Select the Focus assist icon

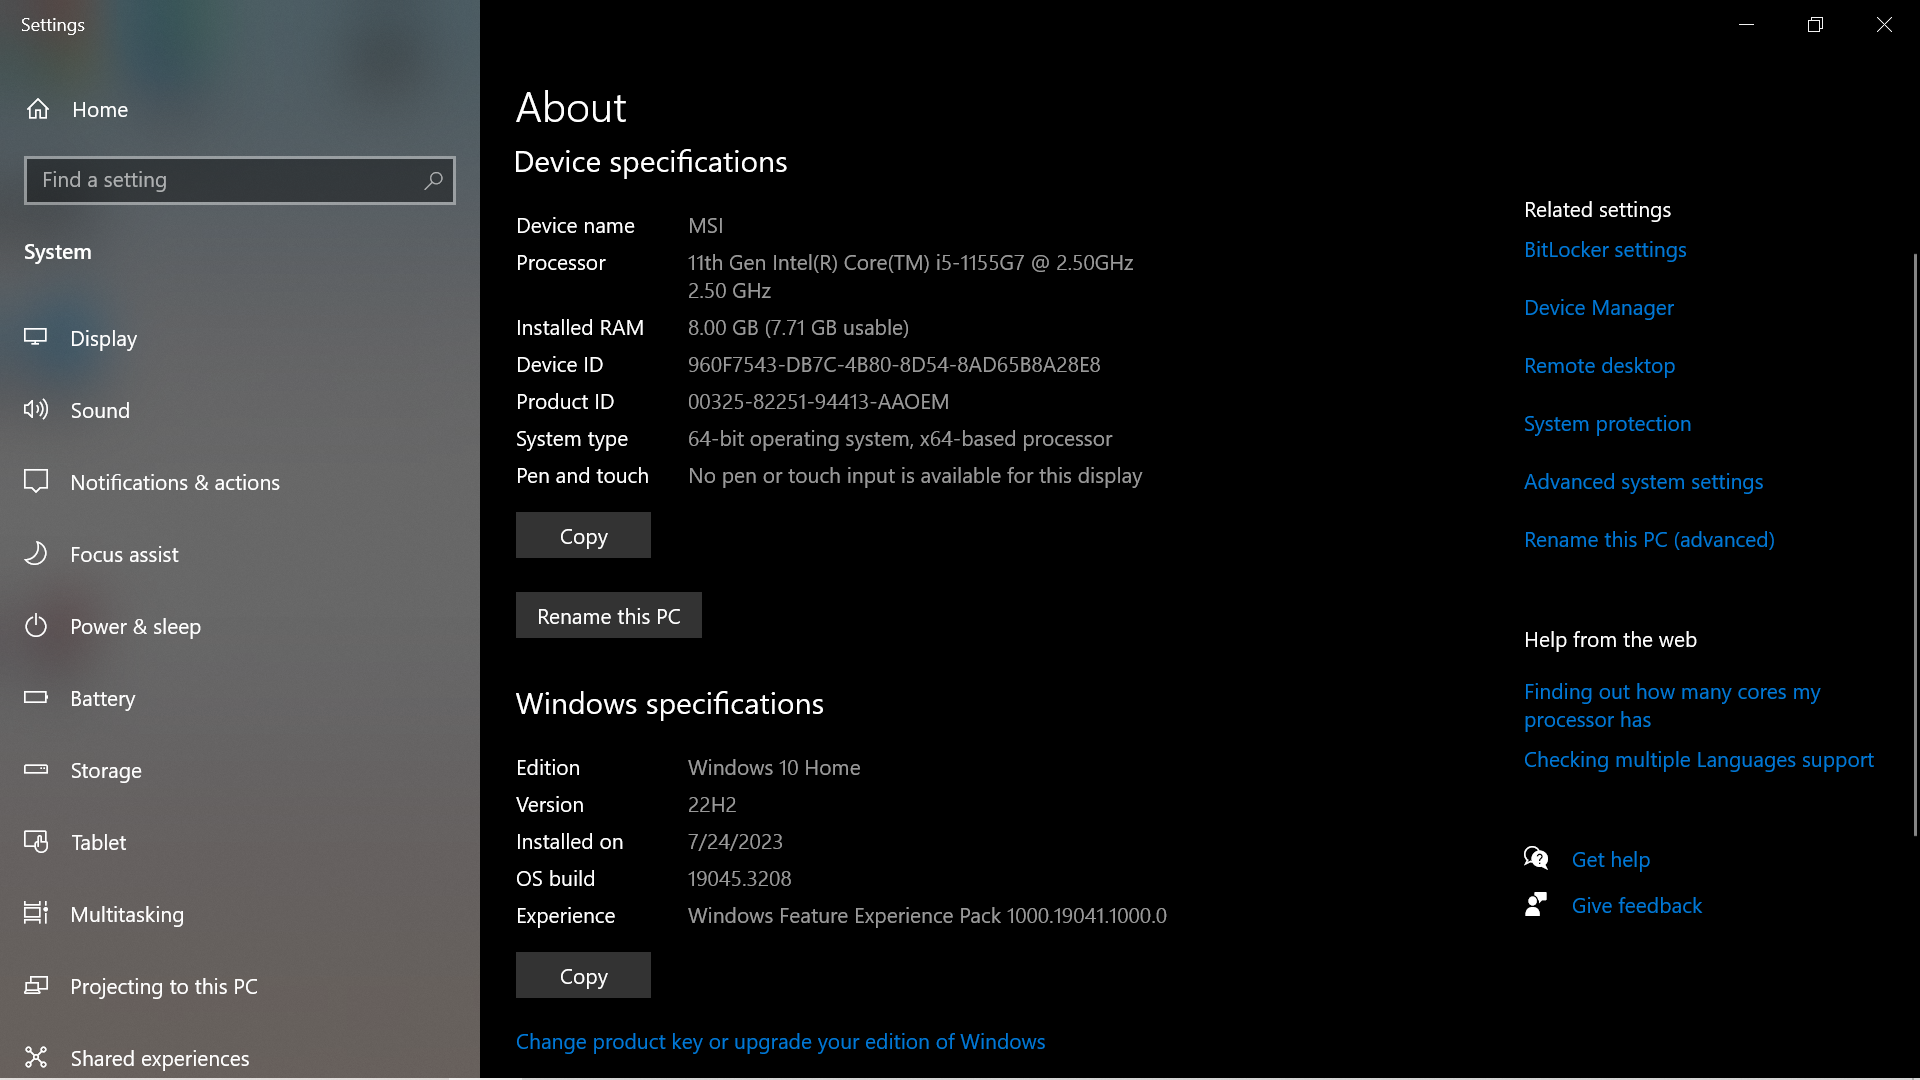[x=36, y=554]
